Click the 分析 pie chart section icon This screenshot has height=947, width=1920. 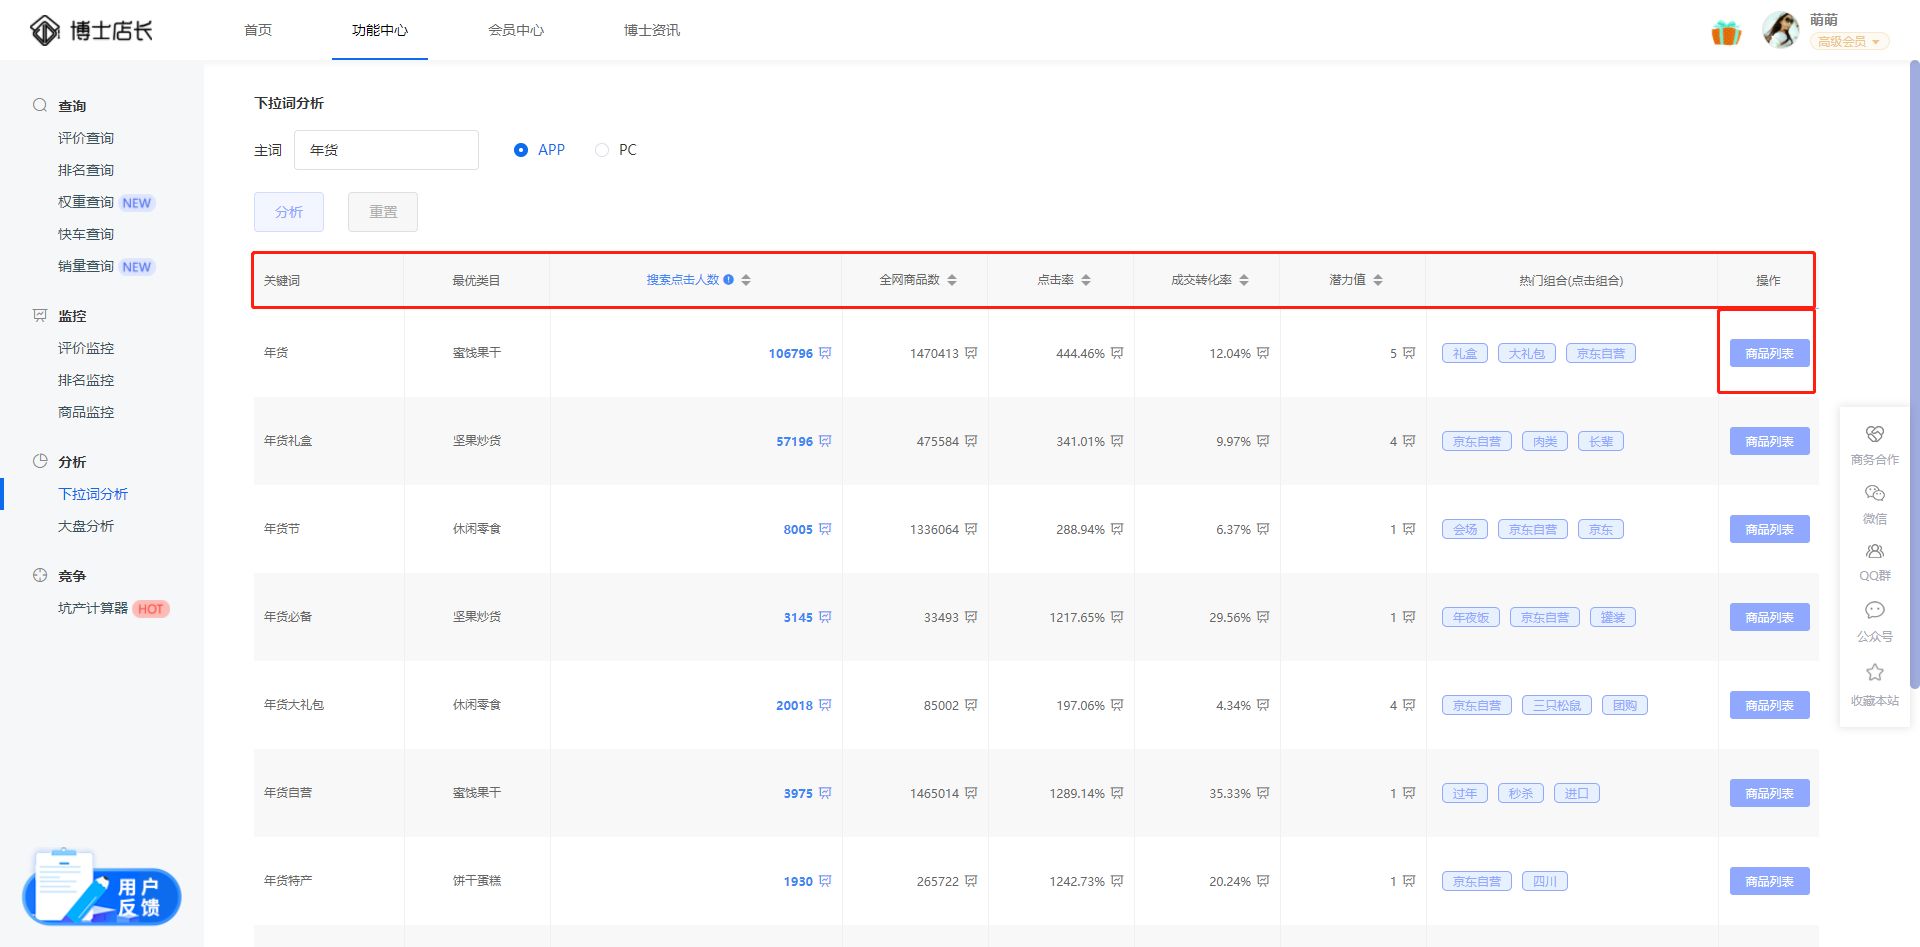[x=40, y=461]
